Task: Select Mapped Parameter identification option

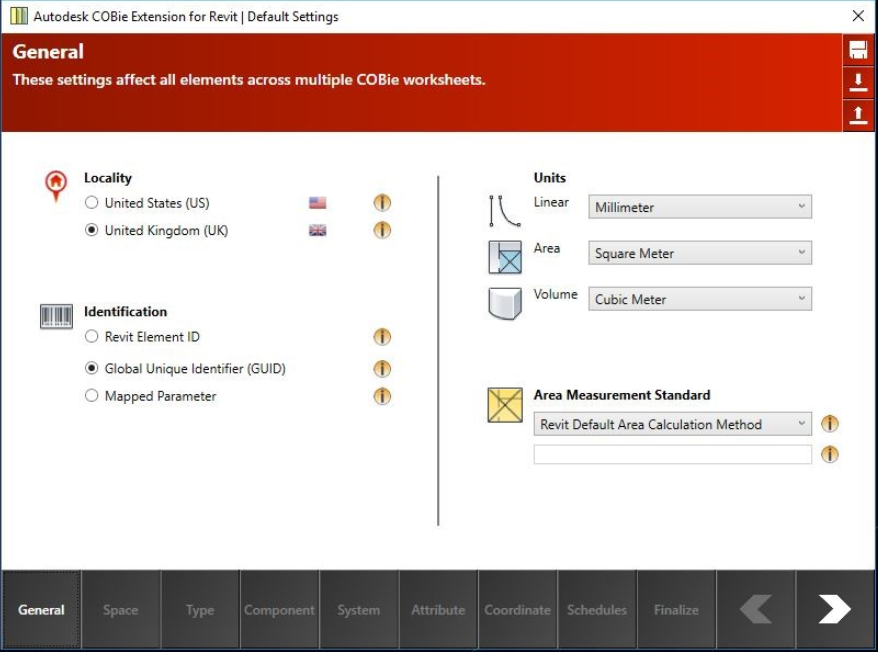Action: click(x=93, y=396)
